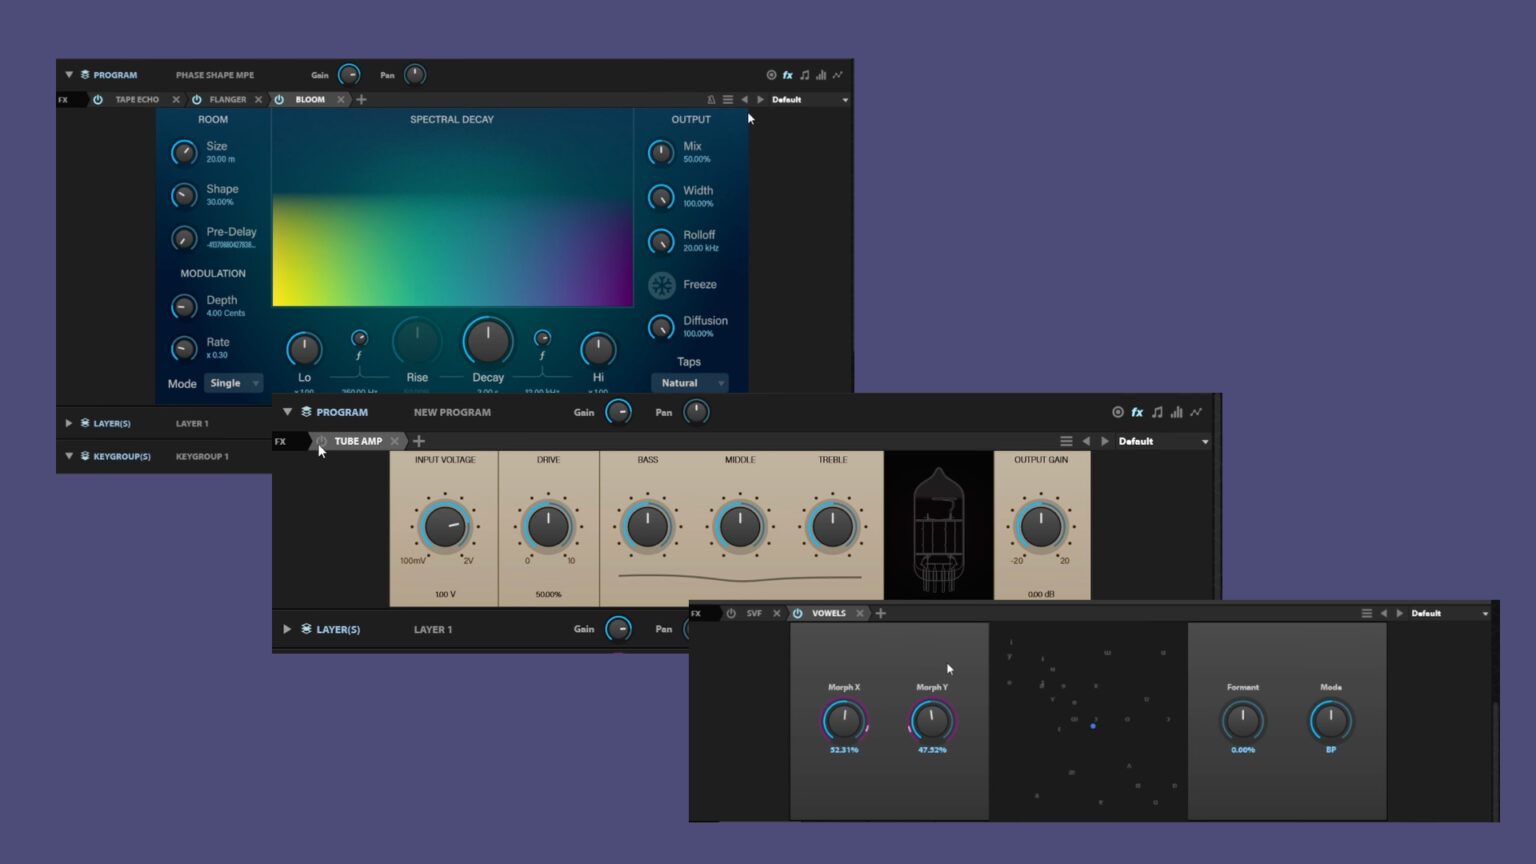Open the hamburger preset menu icon on the FX bar
The width and height of the screenshot is (1536, 864).
pos(727,99)
